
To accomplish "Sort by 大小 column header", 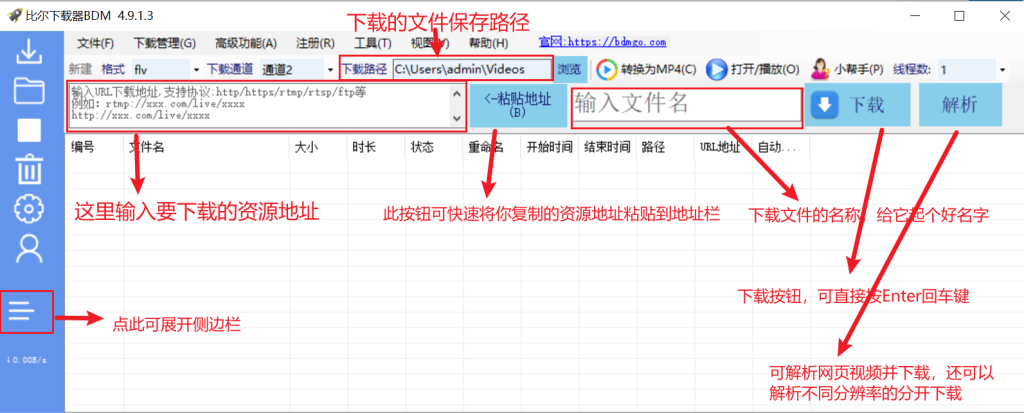I will pyautogui.click(x=319, y=147).
